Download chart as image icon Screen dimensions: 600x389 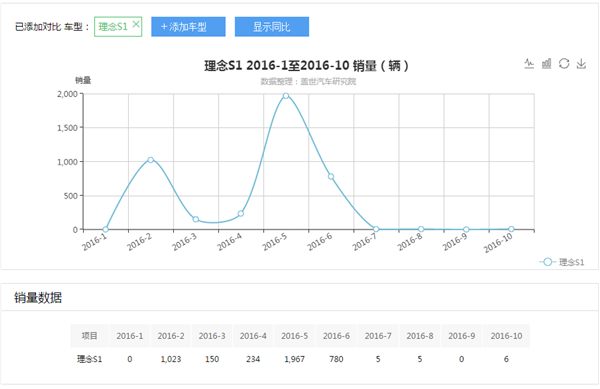[581, 63]
